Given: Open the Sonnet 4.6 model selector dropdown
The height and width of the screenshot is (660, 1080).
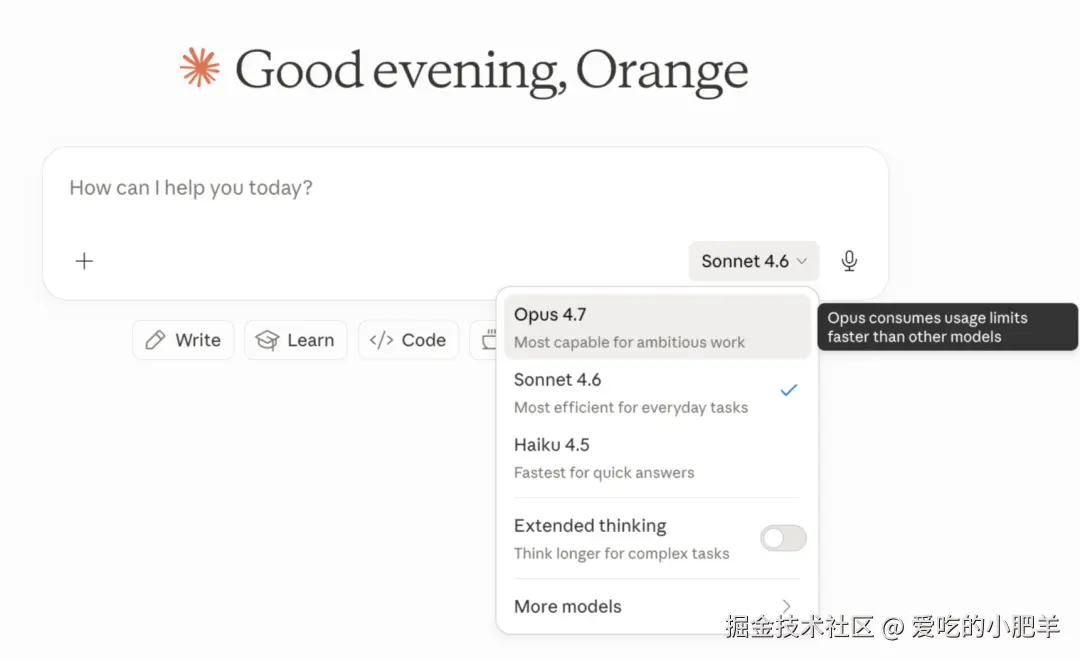Looking at the screenshot, I should 754,261.
